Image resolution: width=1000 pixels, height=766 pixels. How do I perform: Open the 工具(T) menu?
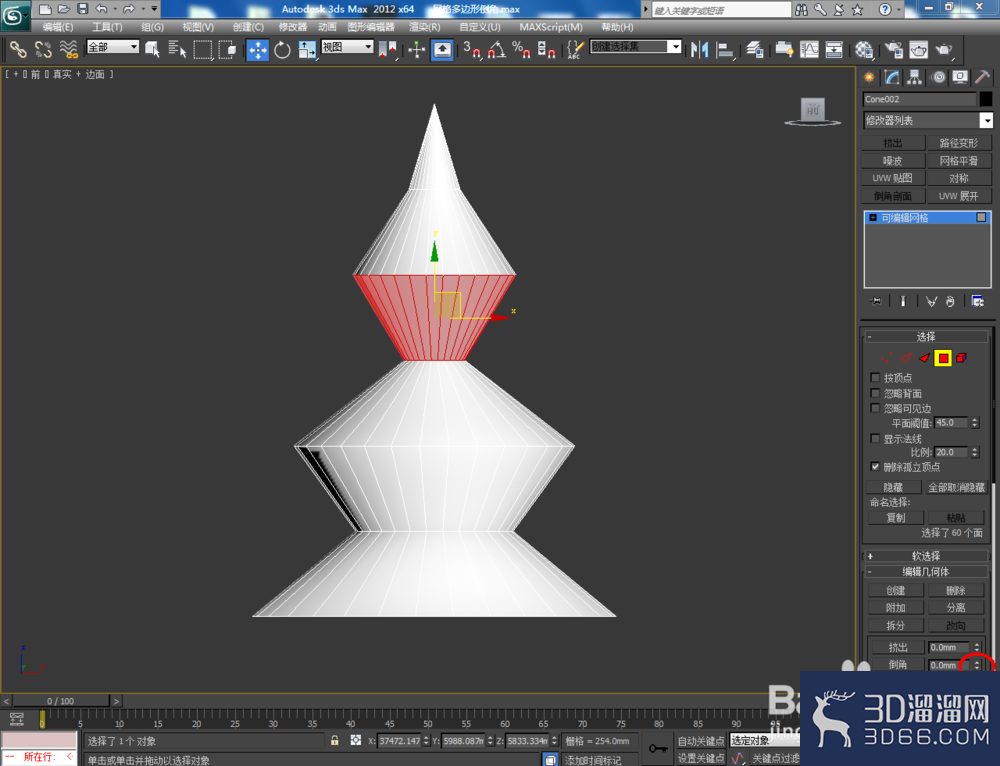[107, 27]
